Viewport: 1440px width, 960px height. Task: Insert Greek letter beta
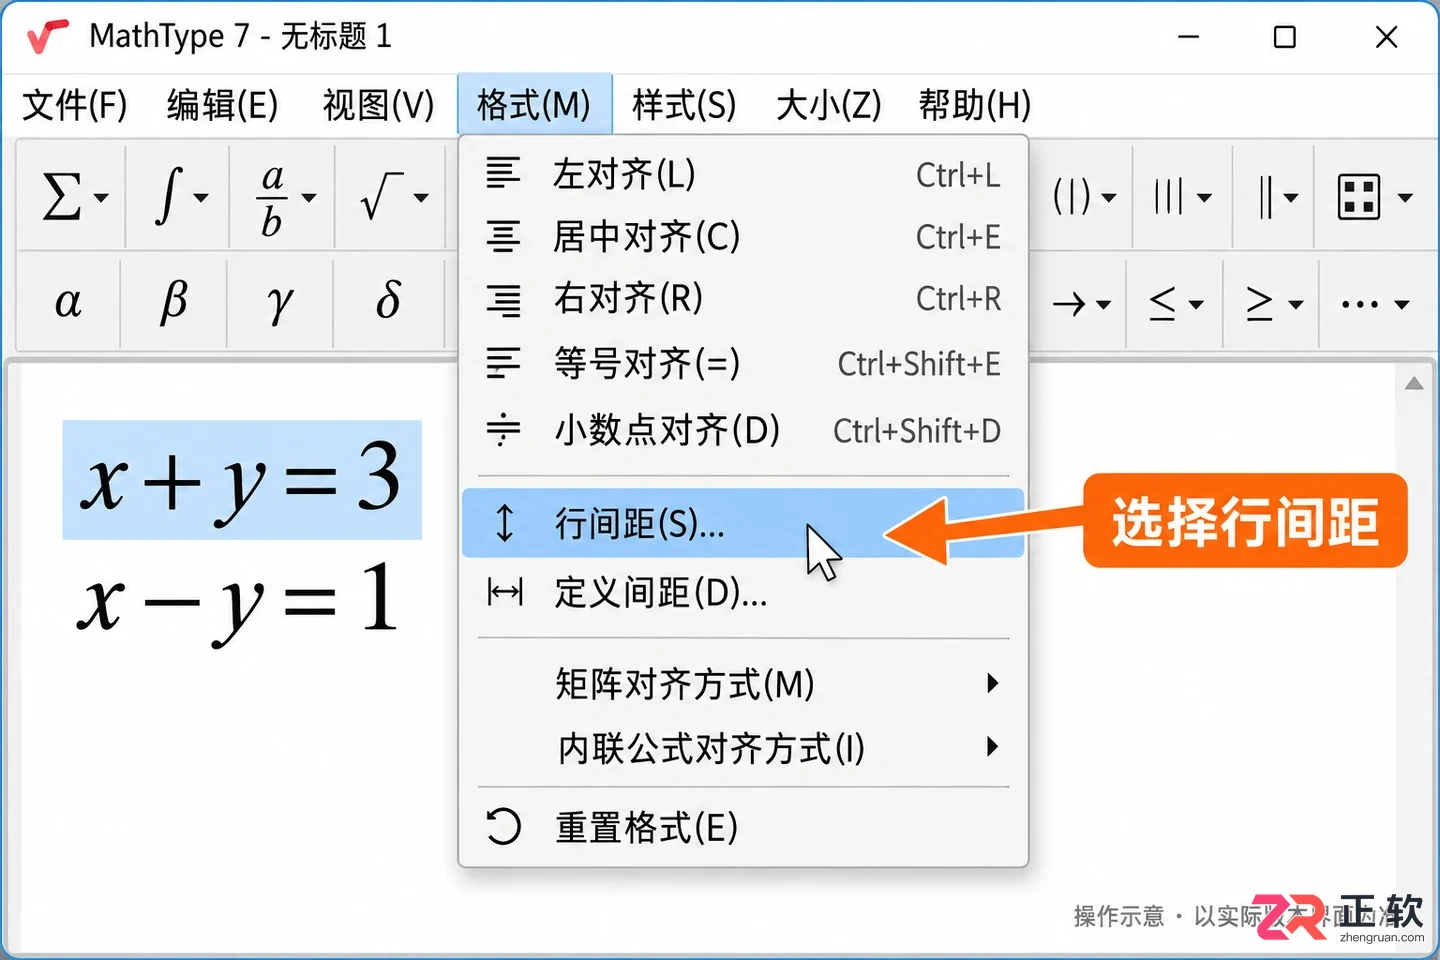[x=174, y=301]
